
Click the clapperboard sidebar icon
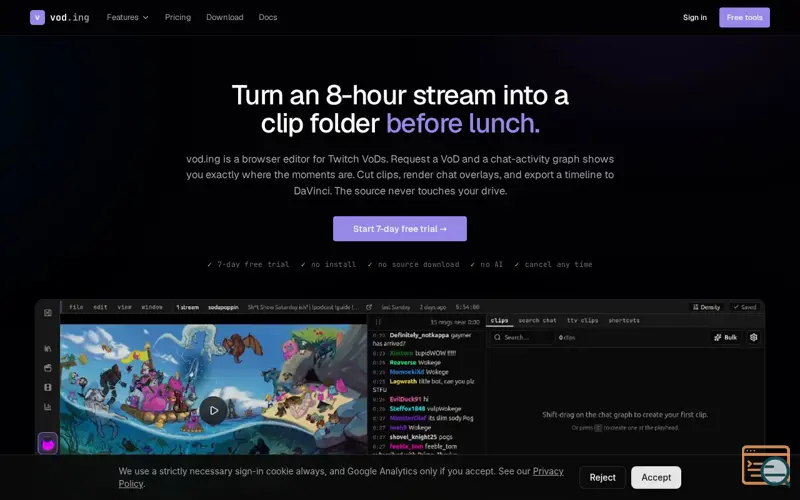click(48, 368)
